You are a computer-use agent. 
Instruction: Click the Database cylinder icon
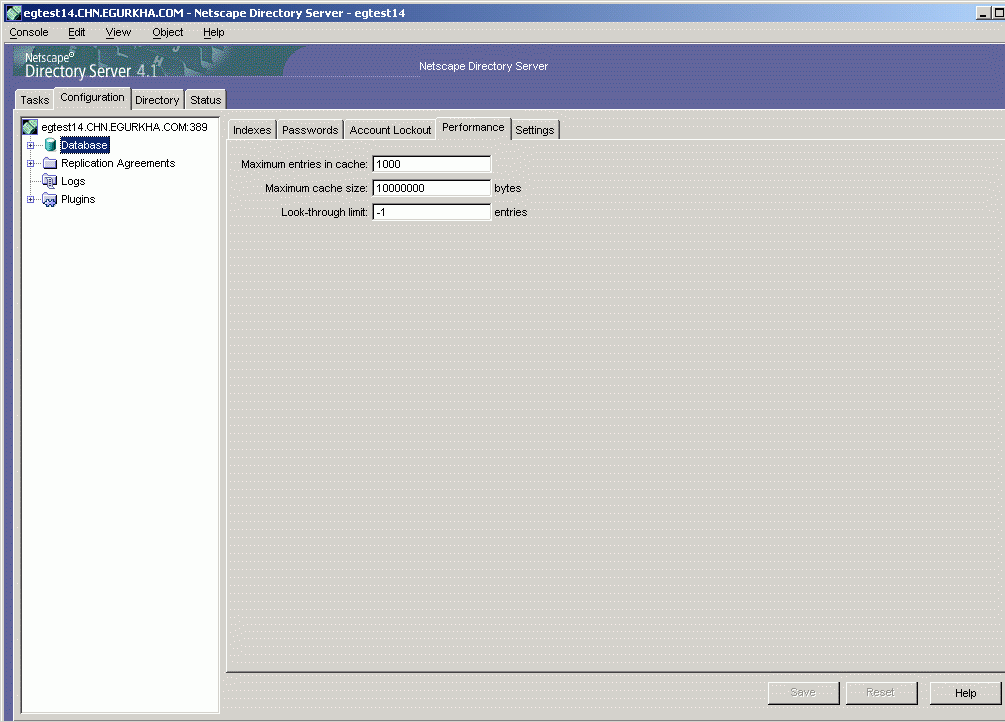pos(51,145)
